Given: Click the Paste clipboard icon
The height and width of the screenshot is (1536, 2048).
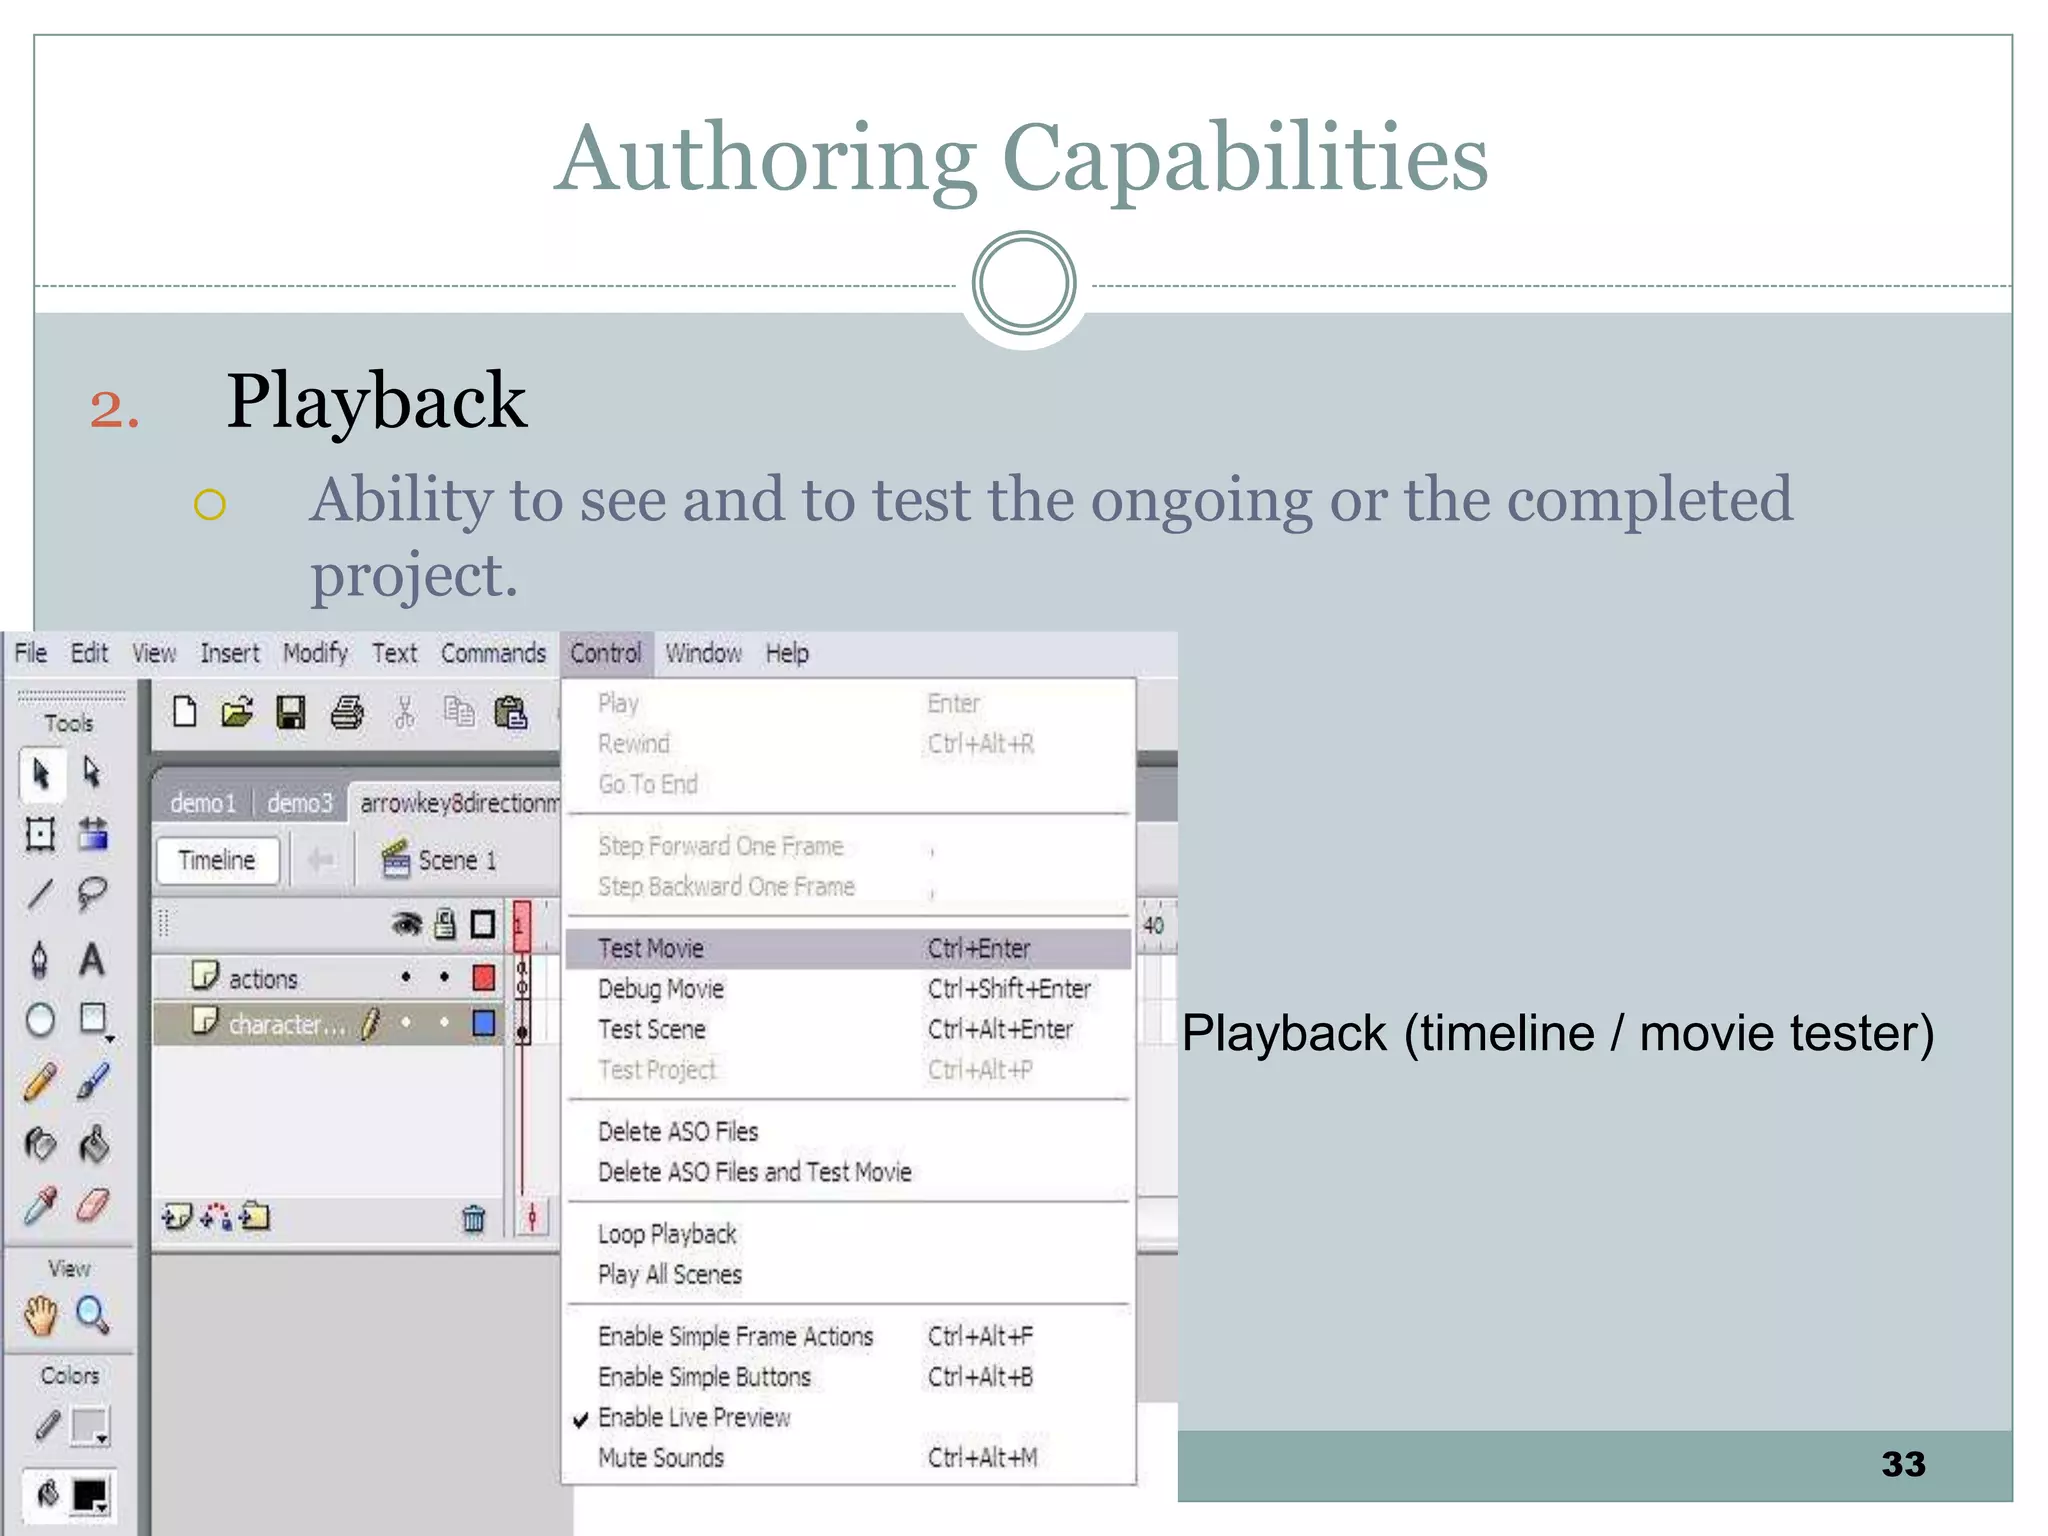Looking at the screenshot, I should (511, 712).
